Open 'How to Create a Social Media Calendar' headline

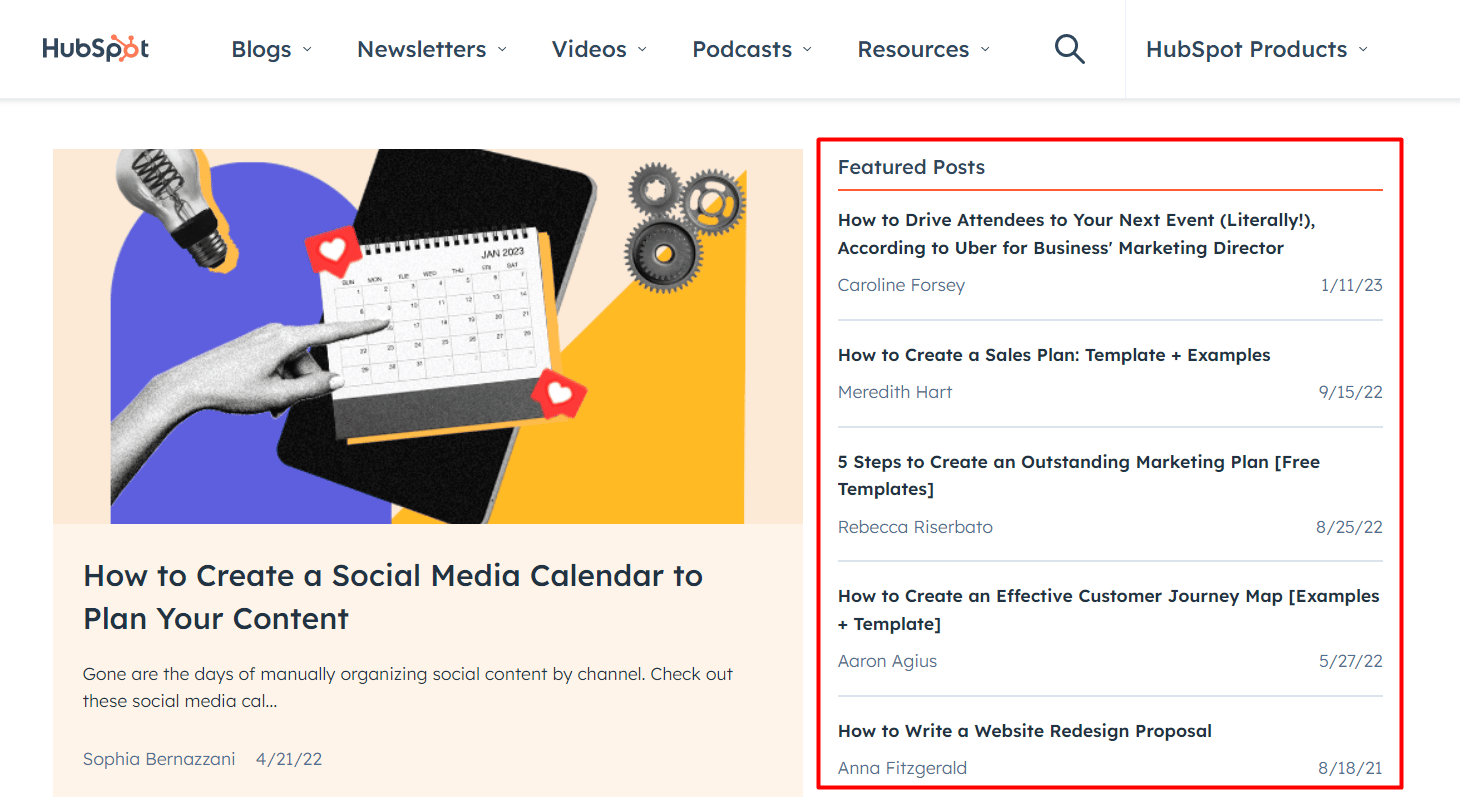[393, 597]
